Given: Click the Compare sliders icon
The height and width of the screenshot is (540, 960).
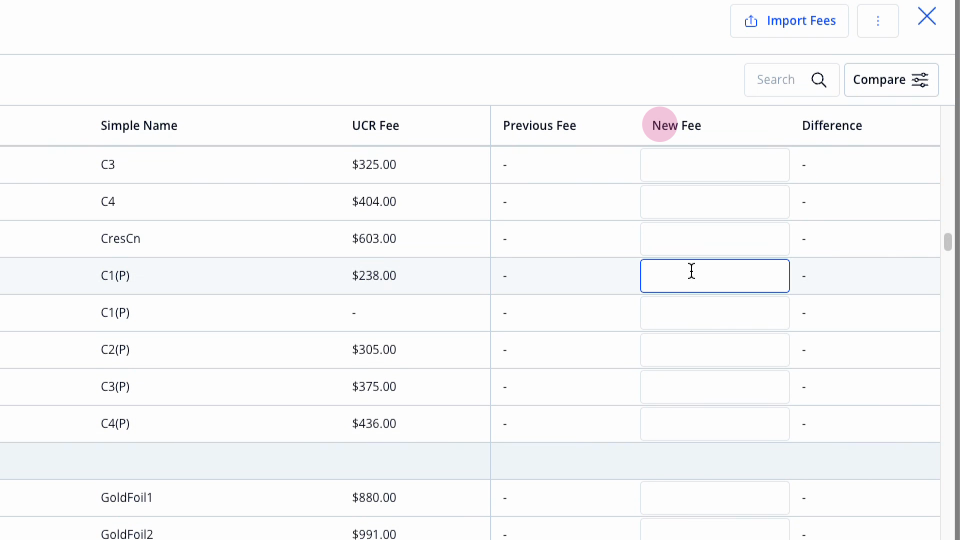Looking at the screenshot, I should pyautogui.click(x=920, y=80).
